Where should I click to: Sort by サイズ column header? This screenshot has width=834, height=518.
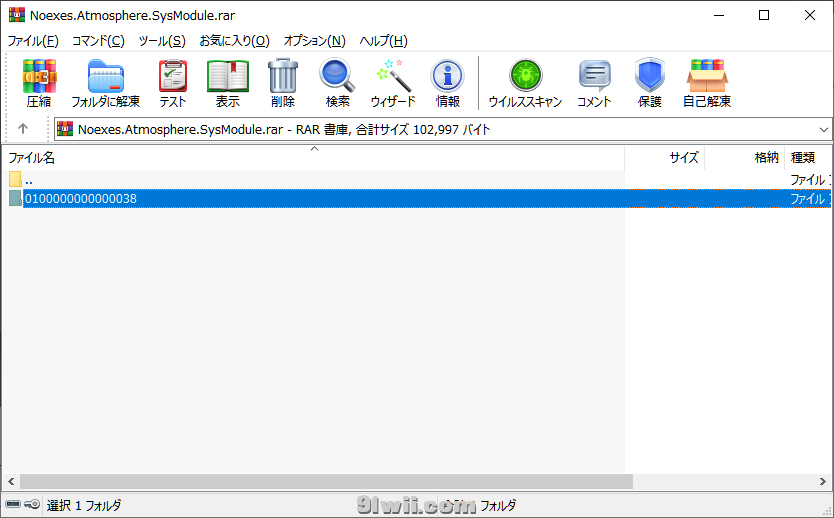(665, 157)
